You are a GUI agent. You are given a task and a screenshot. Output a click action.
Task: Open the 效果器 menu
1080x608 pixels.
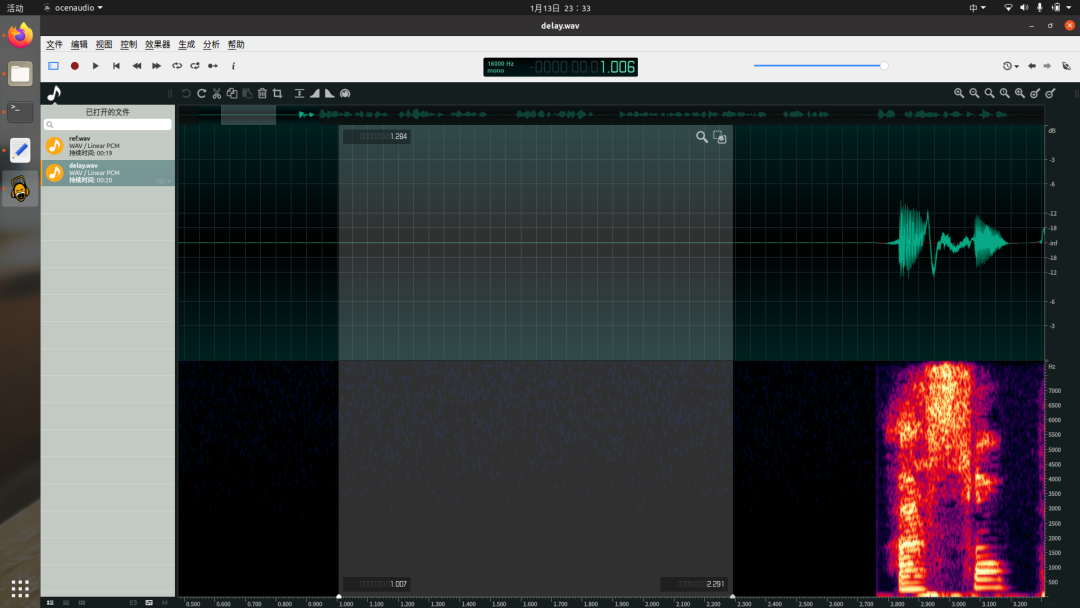pos(158,45)
